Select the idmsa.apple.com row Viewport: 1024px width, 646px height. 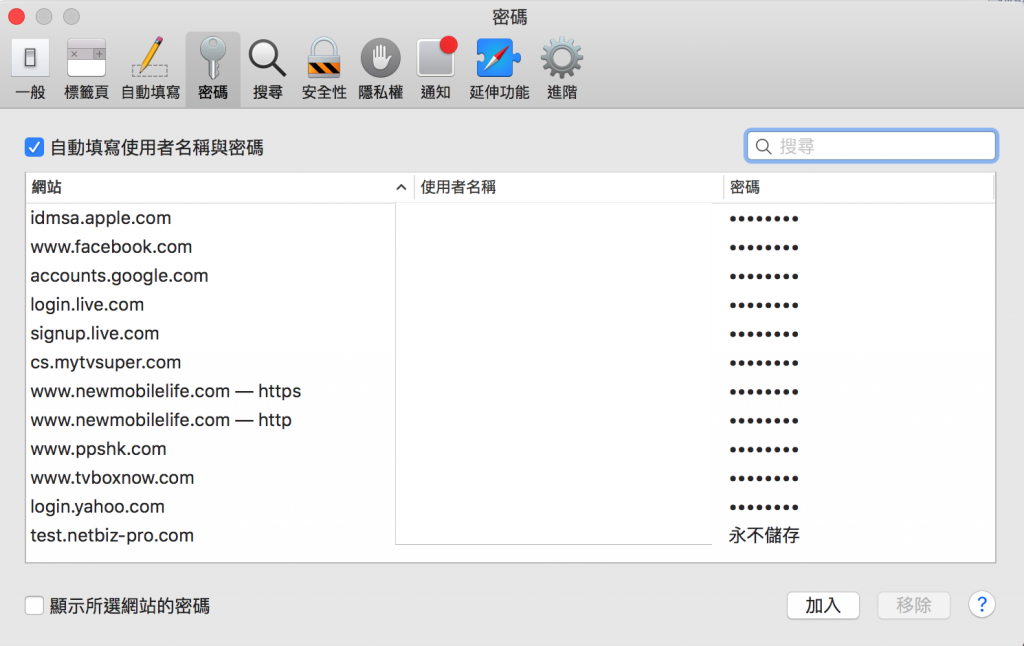coord(510,218)
